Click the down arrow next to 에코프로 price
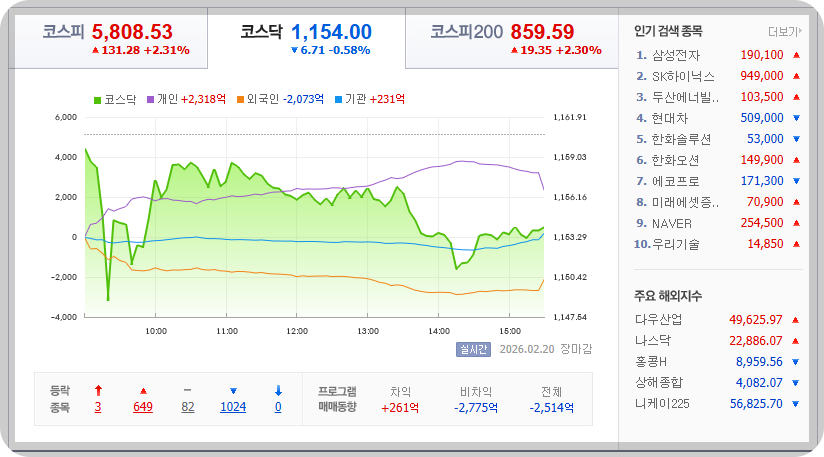The height and width of the screenshot is (457, 824). click(796, 181)
